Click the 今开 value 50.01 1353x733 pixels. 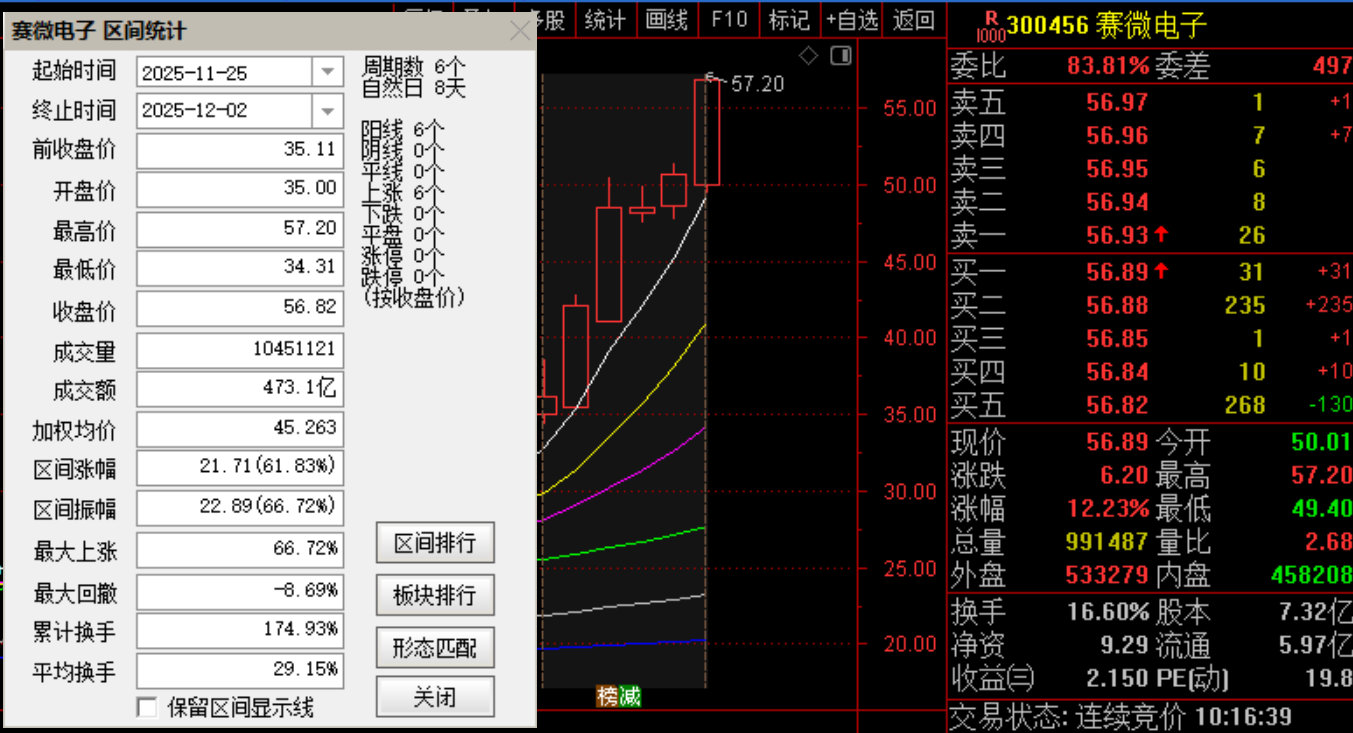[1321, 442]
